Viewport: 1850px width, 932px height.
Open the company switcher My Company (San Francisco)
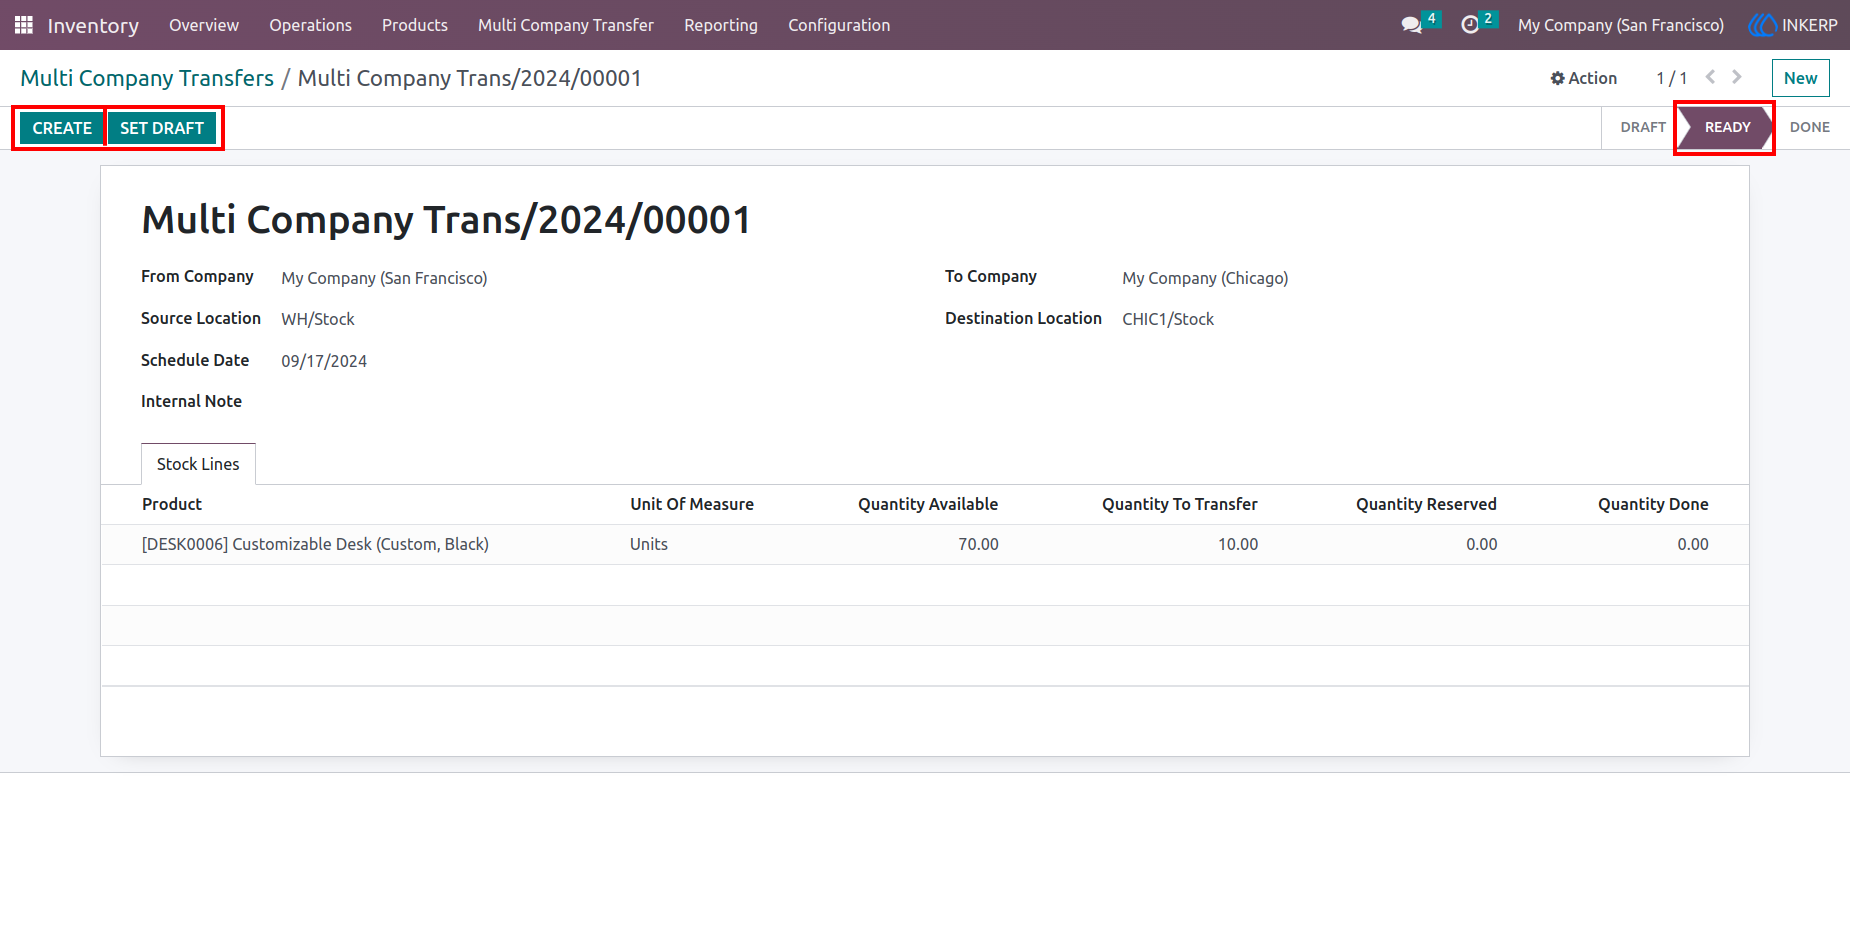[x=1620, y=25]
